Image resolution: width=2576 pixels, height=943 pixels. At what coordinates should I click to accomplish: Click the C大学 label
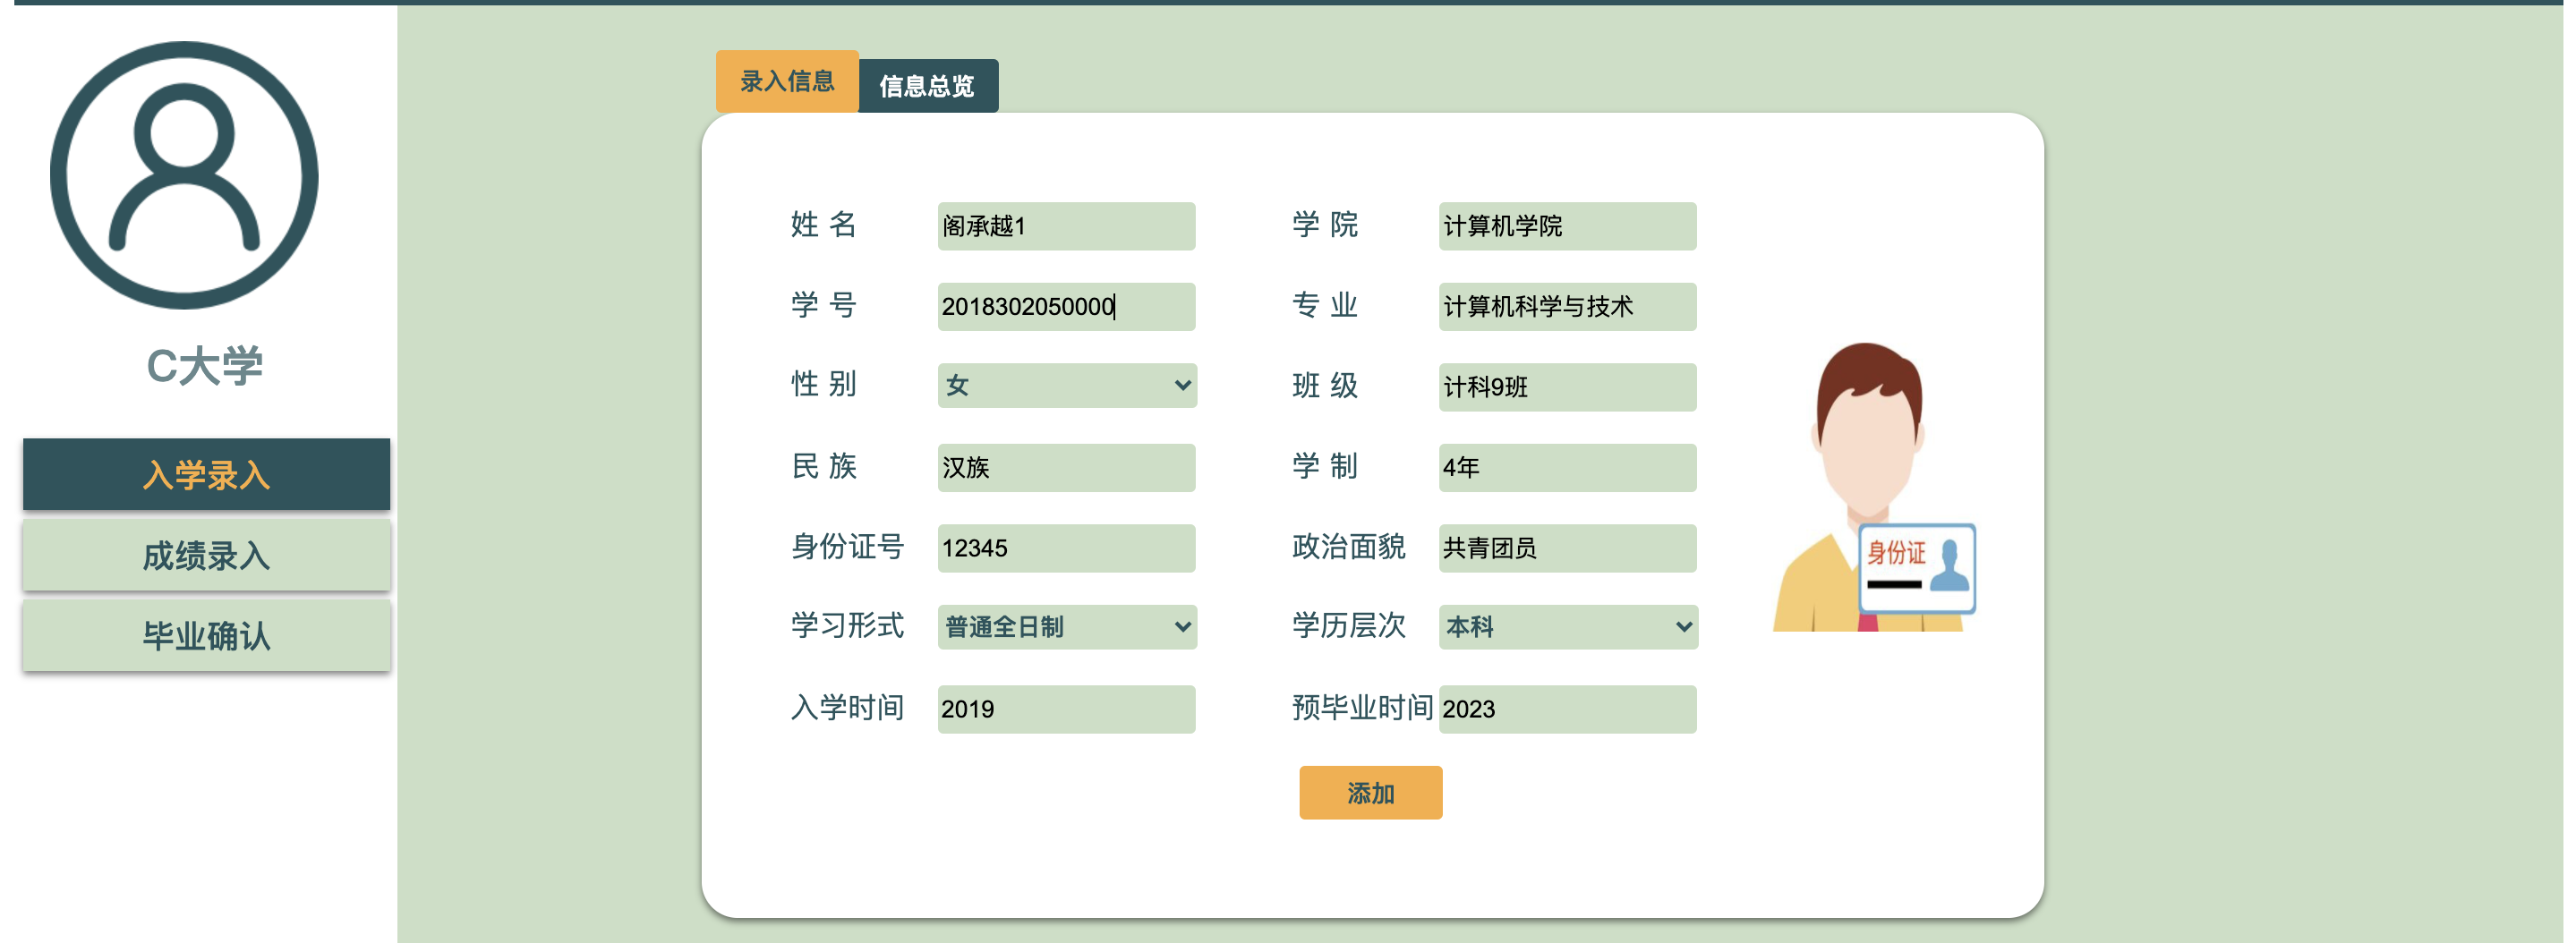205,363
